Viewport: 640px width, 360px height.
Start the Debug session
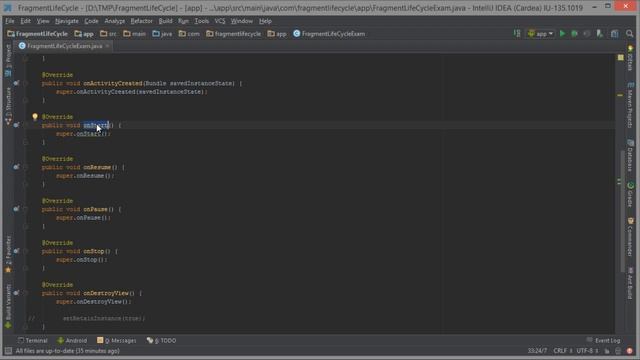click(574, 34)
